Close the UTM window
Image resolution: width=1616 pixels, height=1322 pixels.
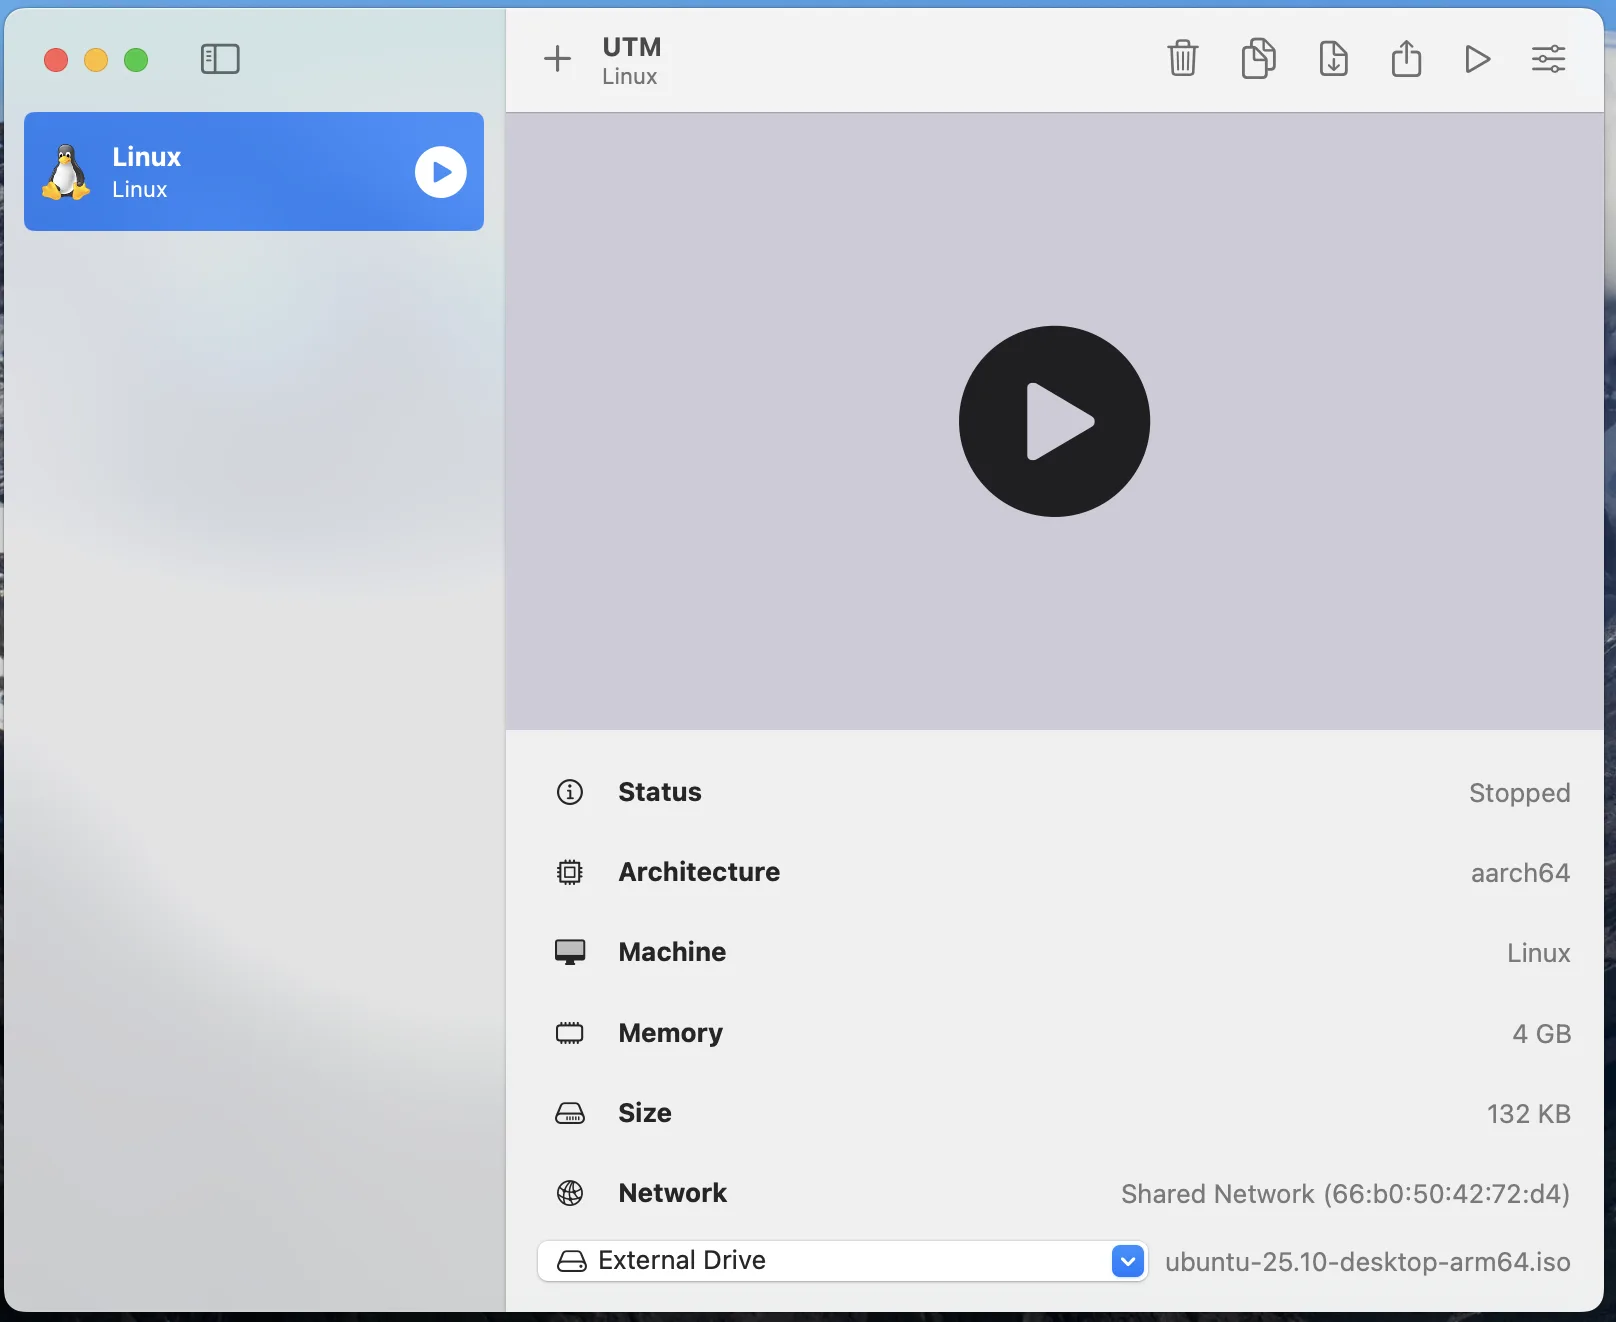[x=56, y=60]
